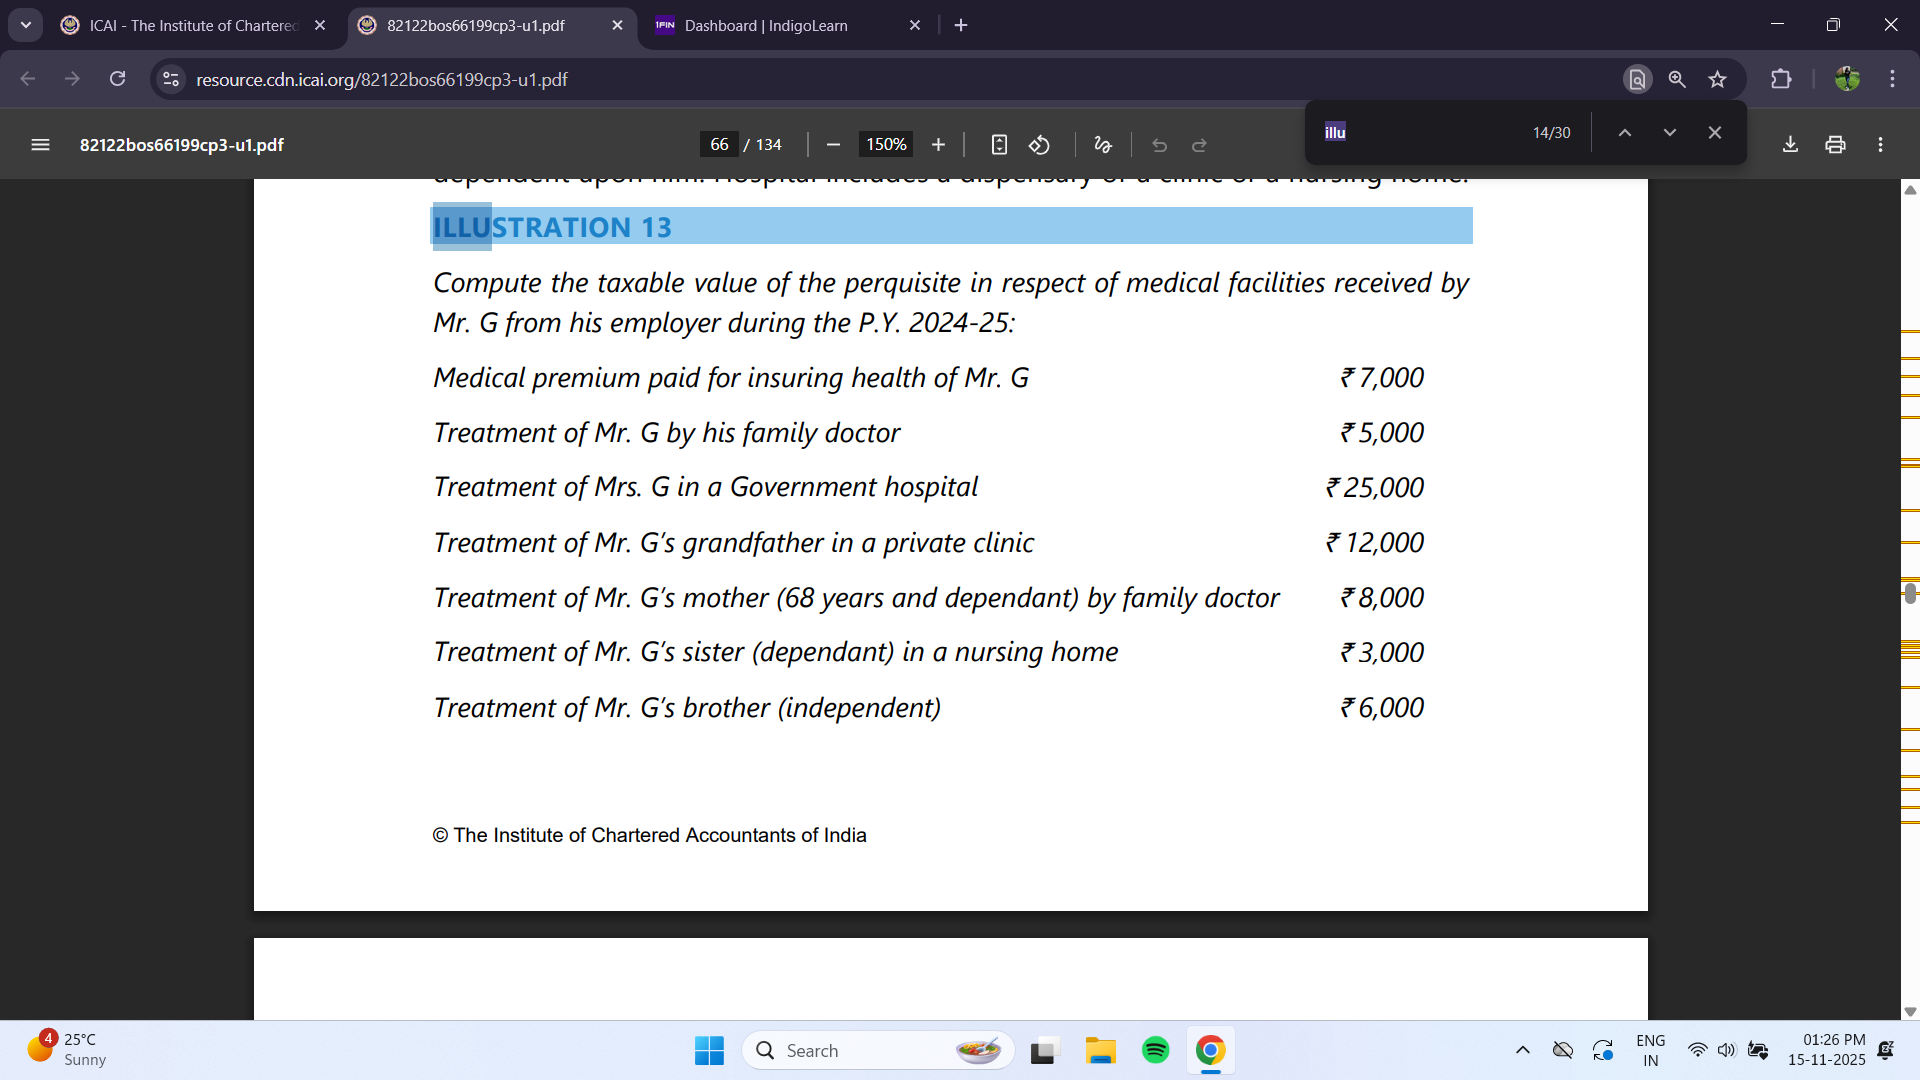Click the PDF download icon

click(x=1790, y=145)
